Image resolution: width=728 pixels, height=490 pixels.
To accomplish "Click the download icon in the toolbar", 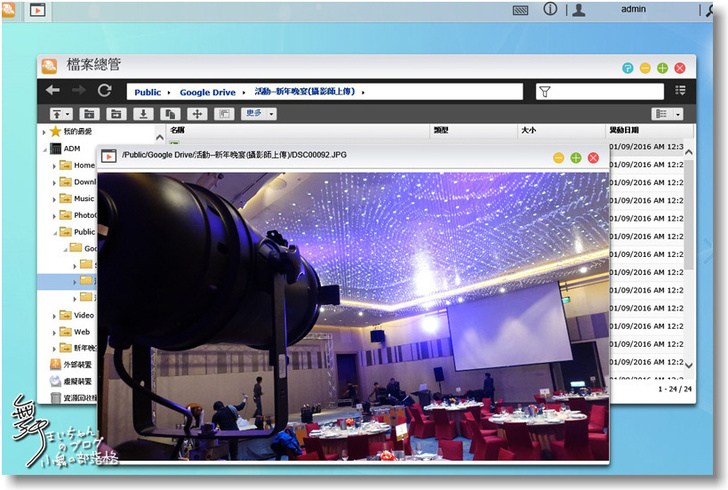I will tap(143, 114).
